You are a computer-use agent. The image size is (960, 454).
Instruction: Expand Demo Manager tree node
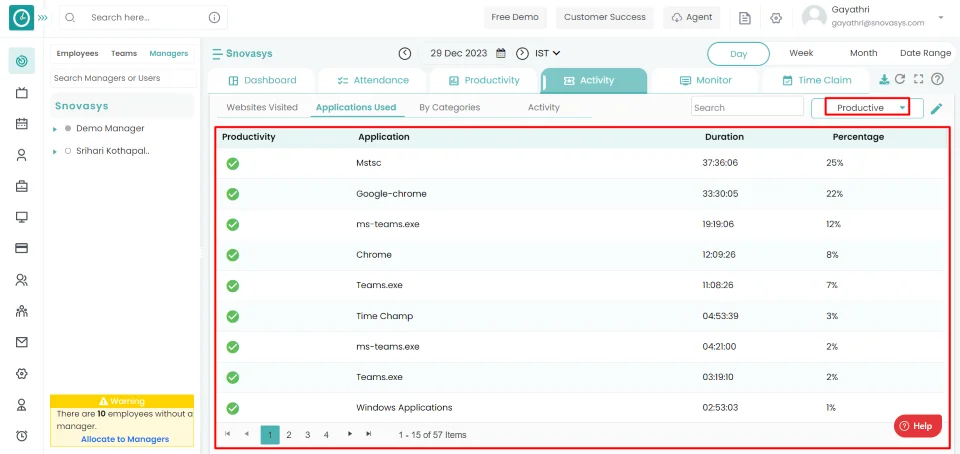click(x=54, y=129)
